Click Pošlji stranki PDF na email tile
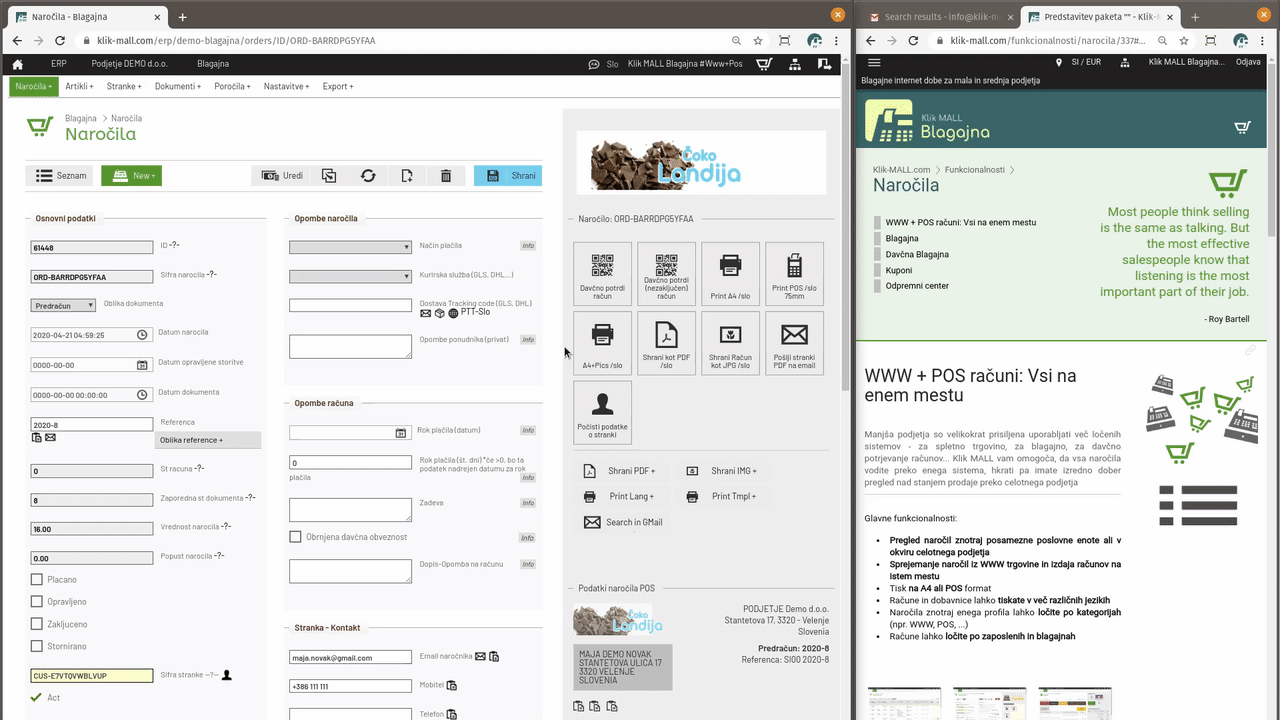 pos(794,343)
